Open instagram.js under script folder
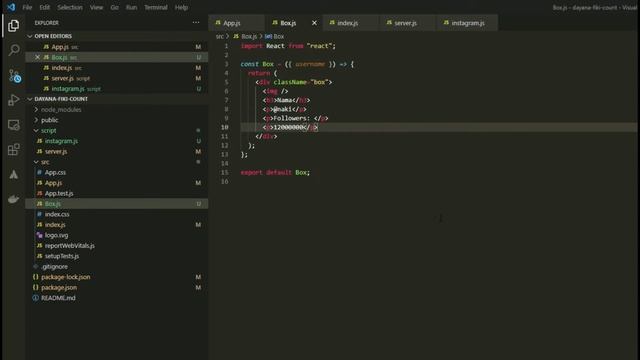640x360 pixels. 117,141
